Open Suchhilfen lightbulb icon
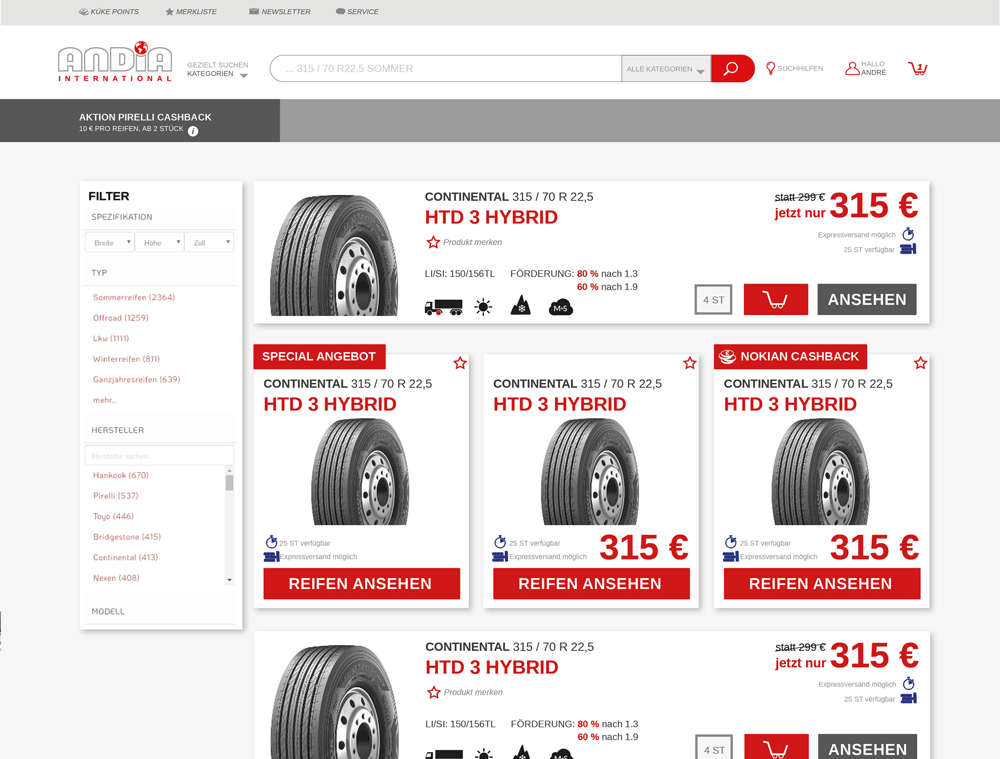This screenshot has width=1000, height=759. coord(770,68)
